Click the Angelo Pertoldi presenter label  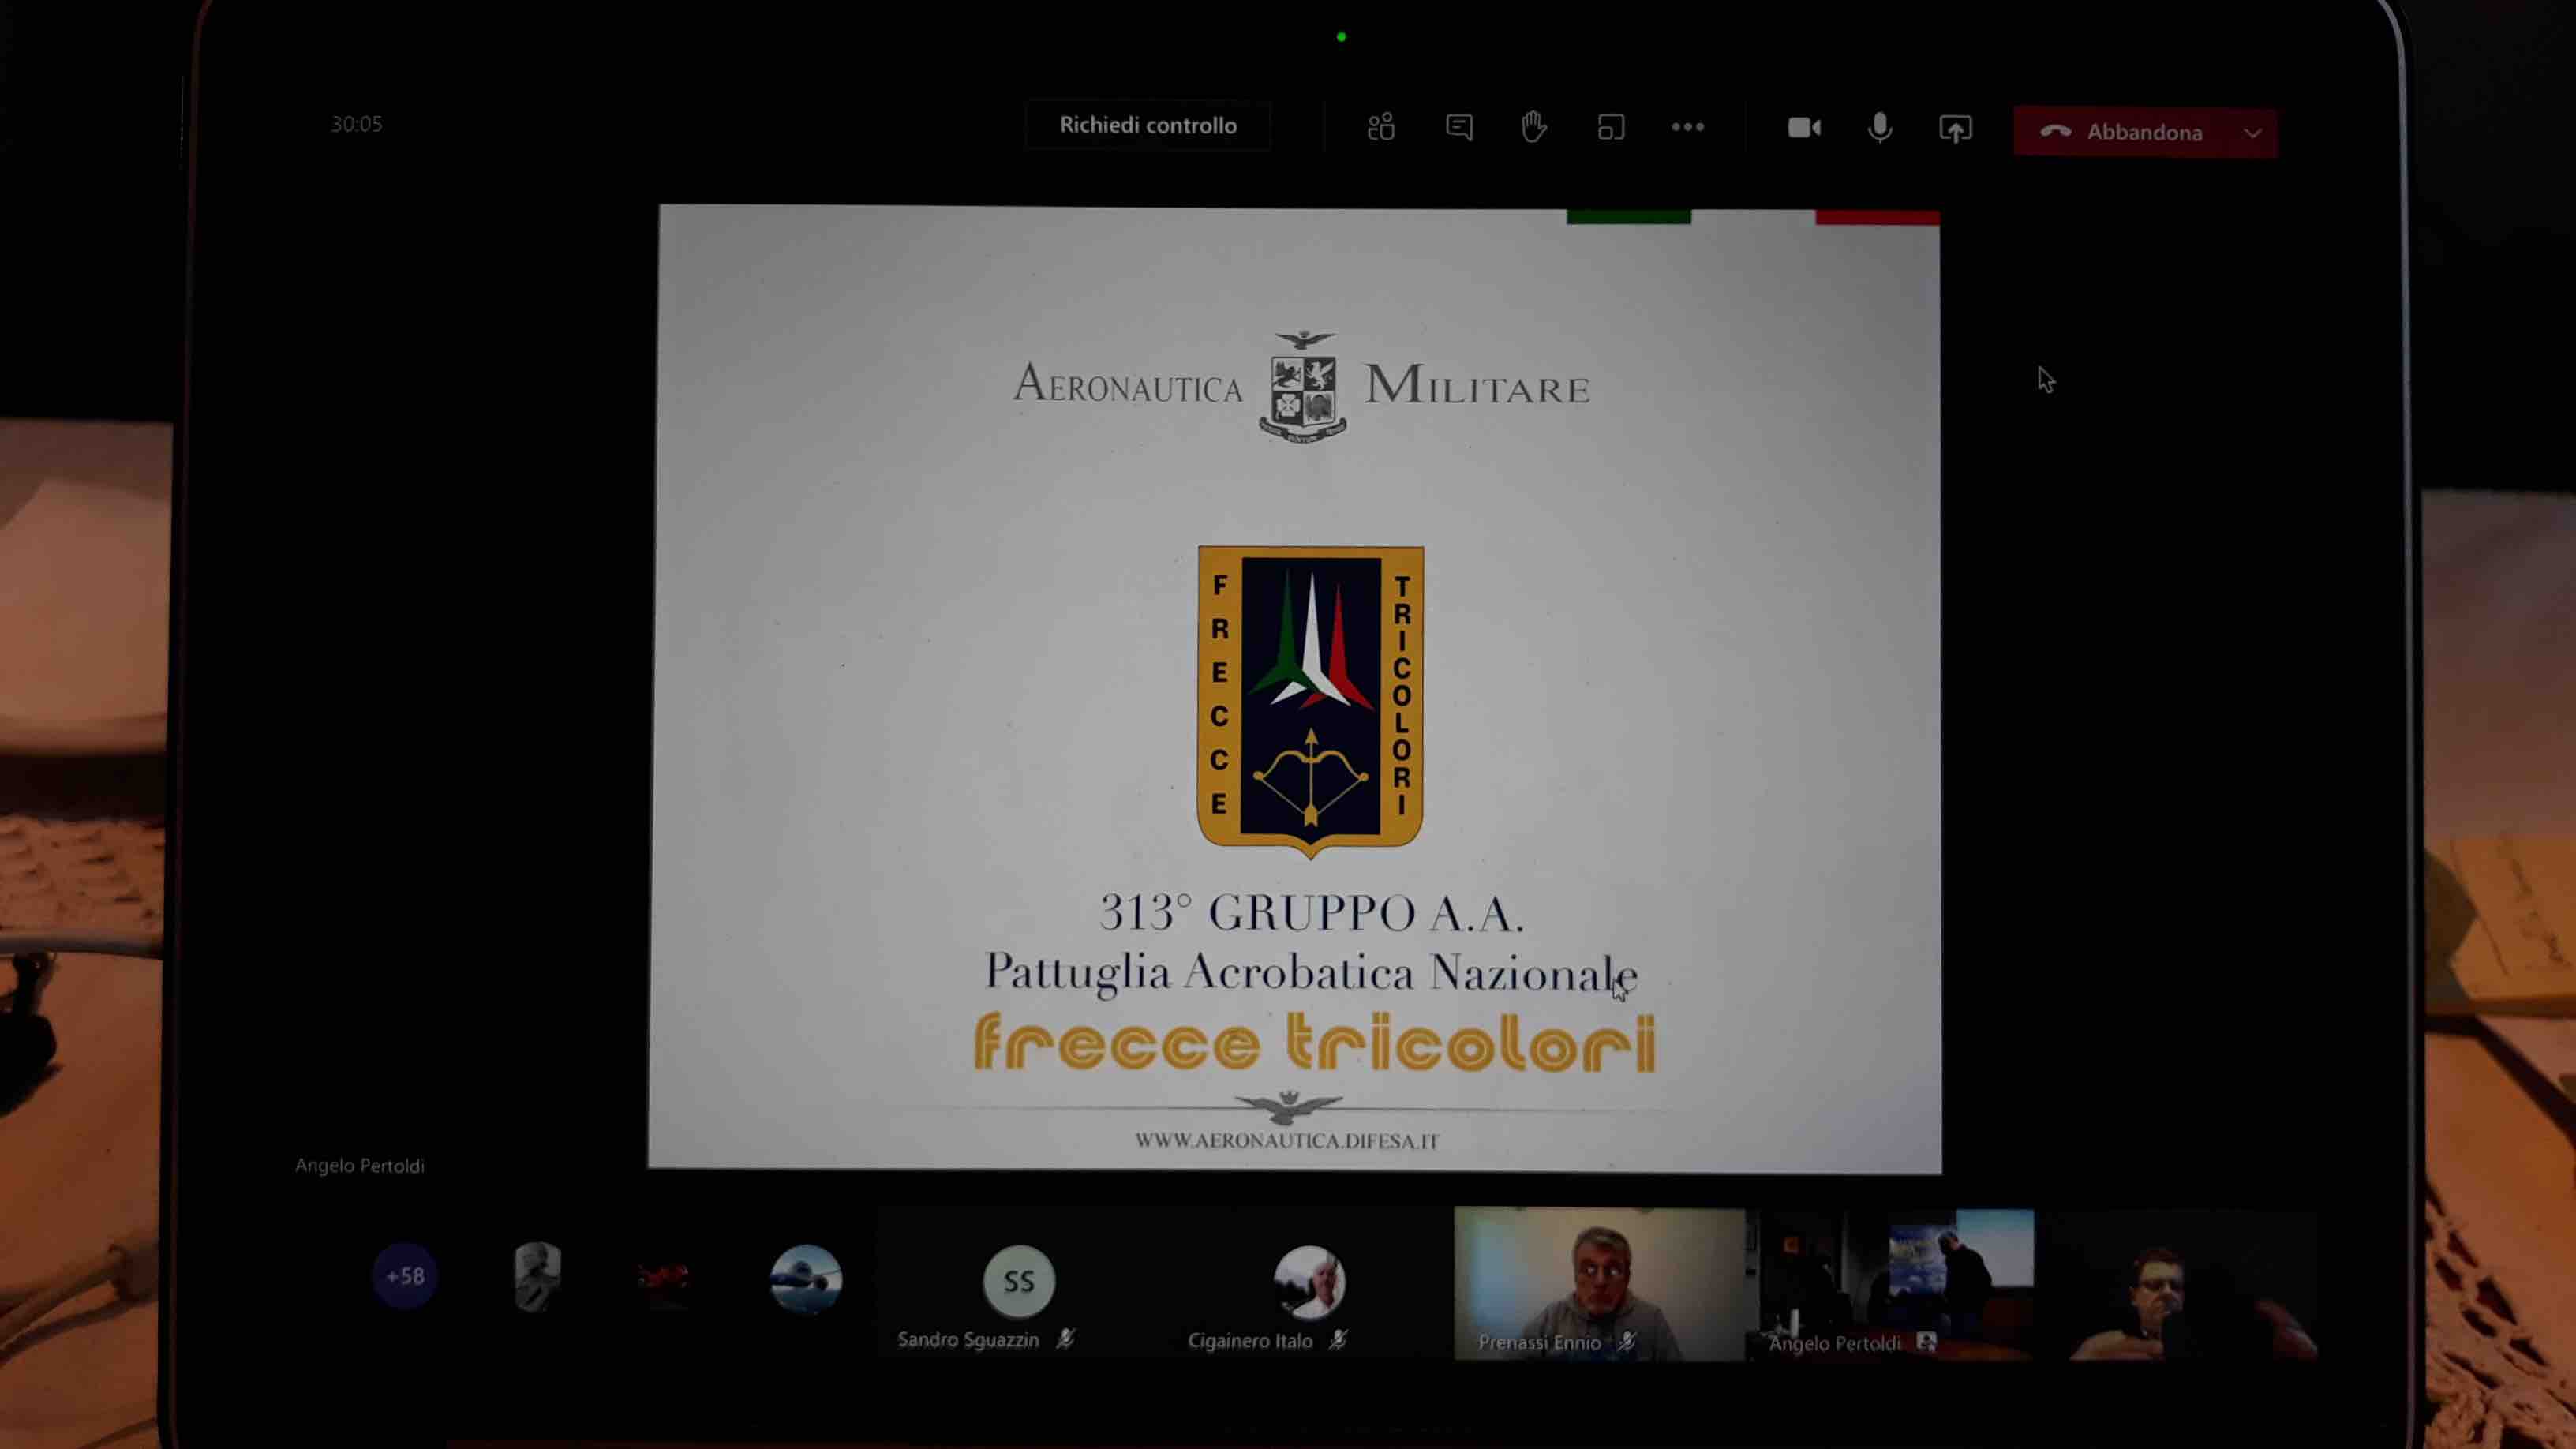click(x=360, y=1166)
